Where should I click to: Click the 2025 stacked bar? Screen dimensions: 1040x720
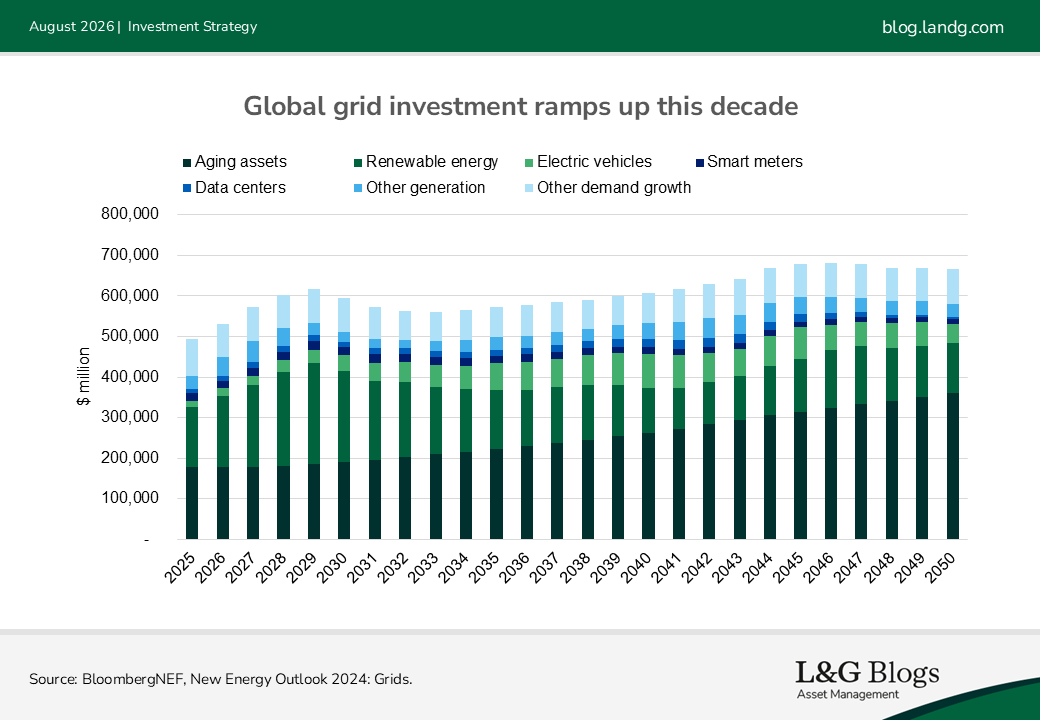pos(192,439)
